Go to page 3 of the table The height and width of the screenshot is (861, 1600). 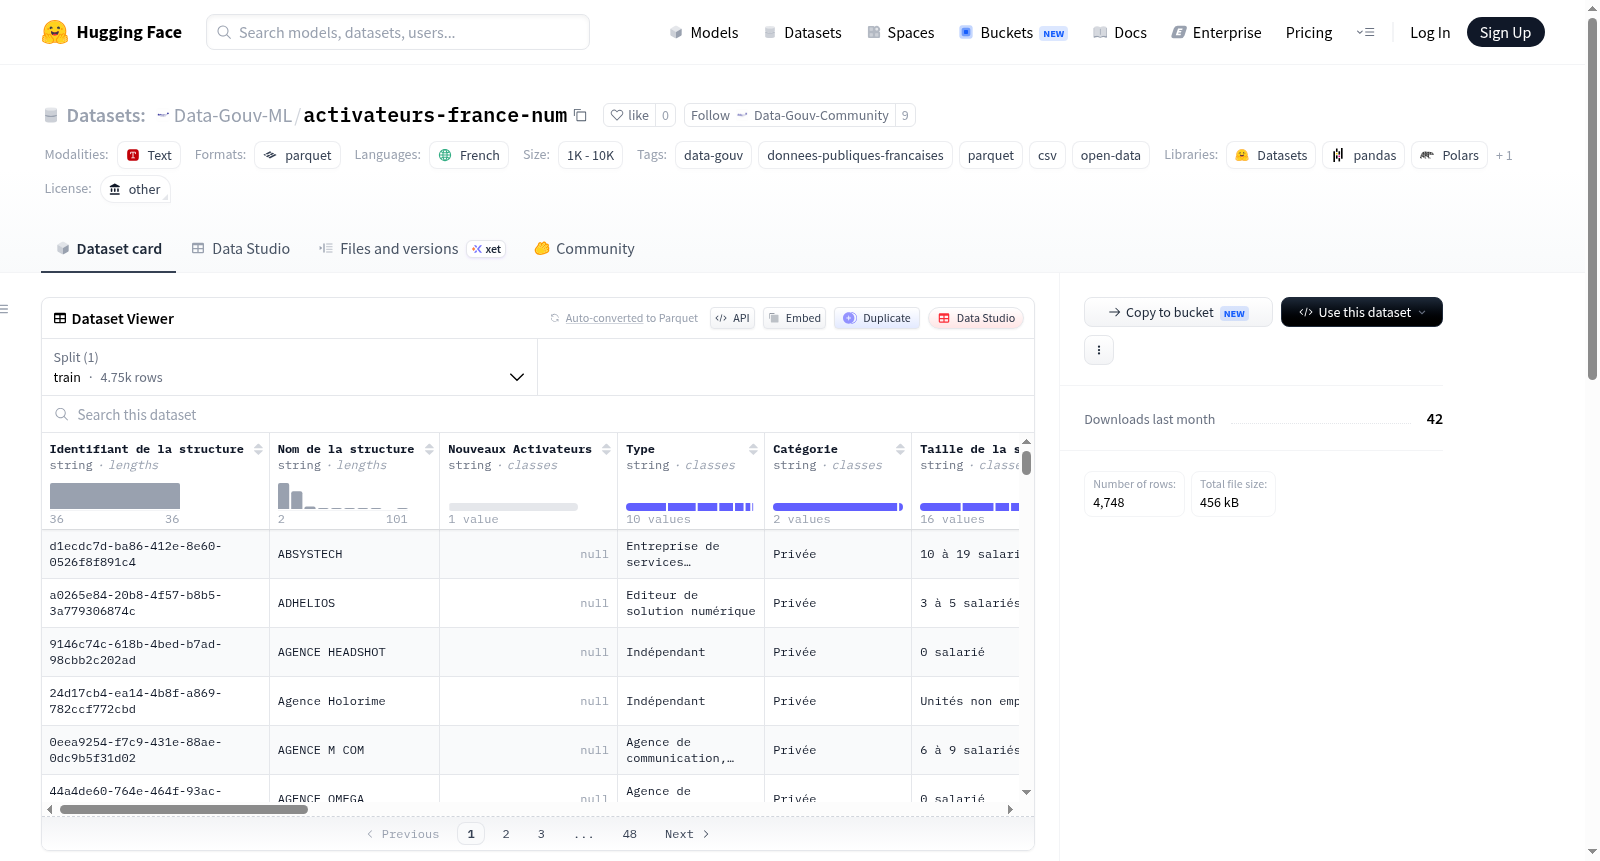pos(541,834)
